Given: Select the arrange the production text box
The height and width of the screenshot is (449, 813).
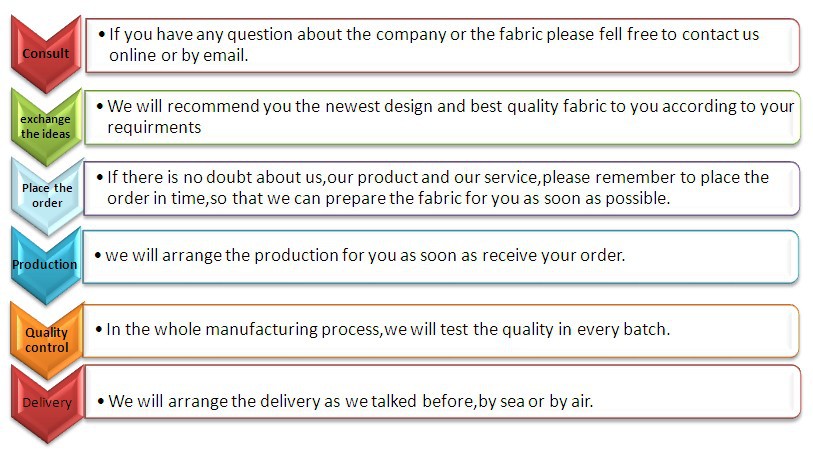Looking at the screenshot, I should (441, 257).
